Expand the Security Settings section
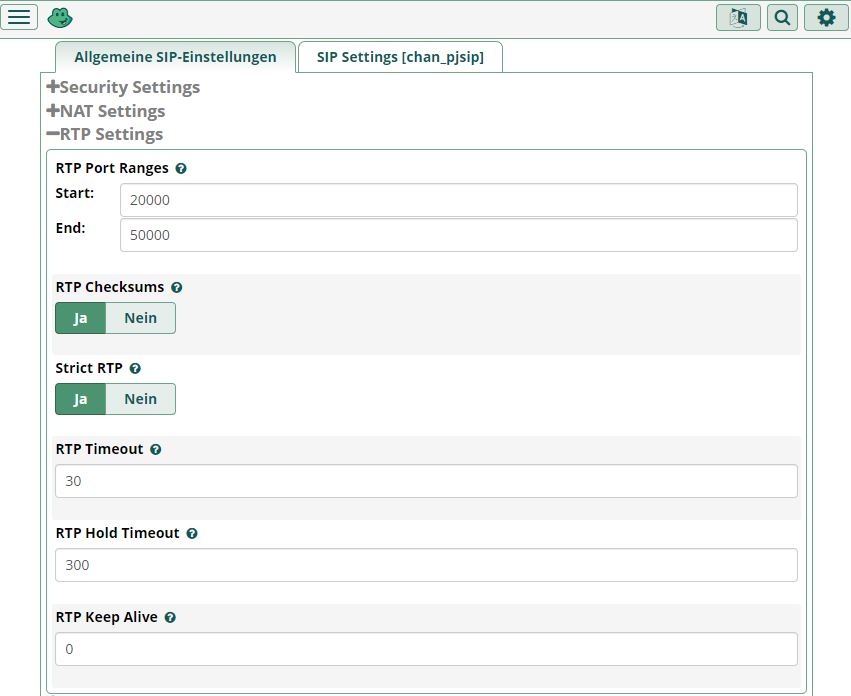This screenshot has width=851, height=696. tap(124, 88)
